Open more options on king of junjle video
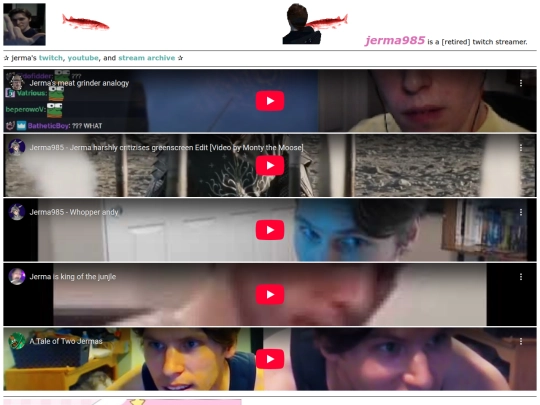This screenshot has width=540, height=405. click(521, 277)
